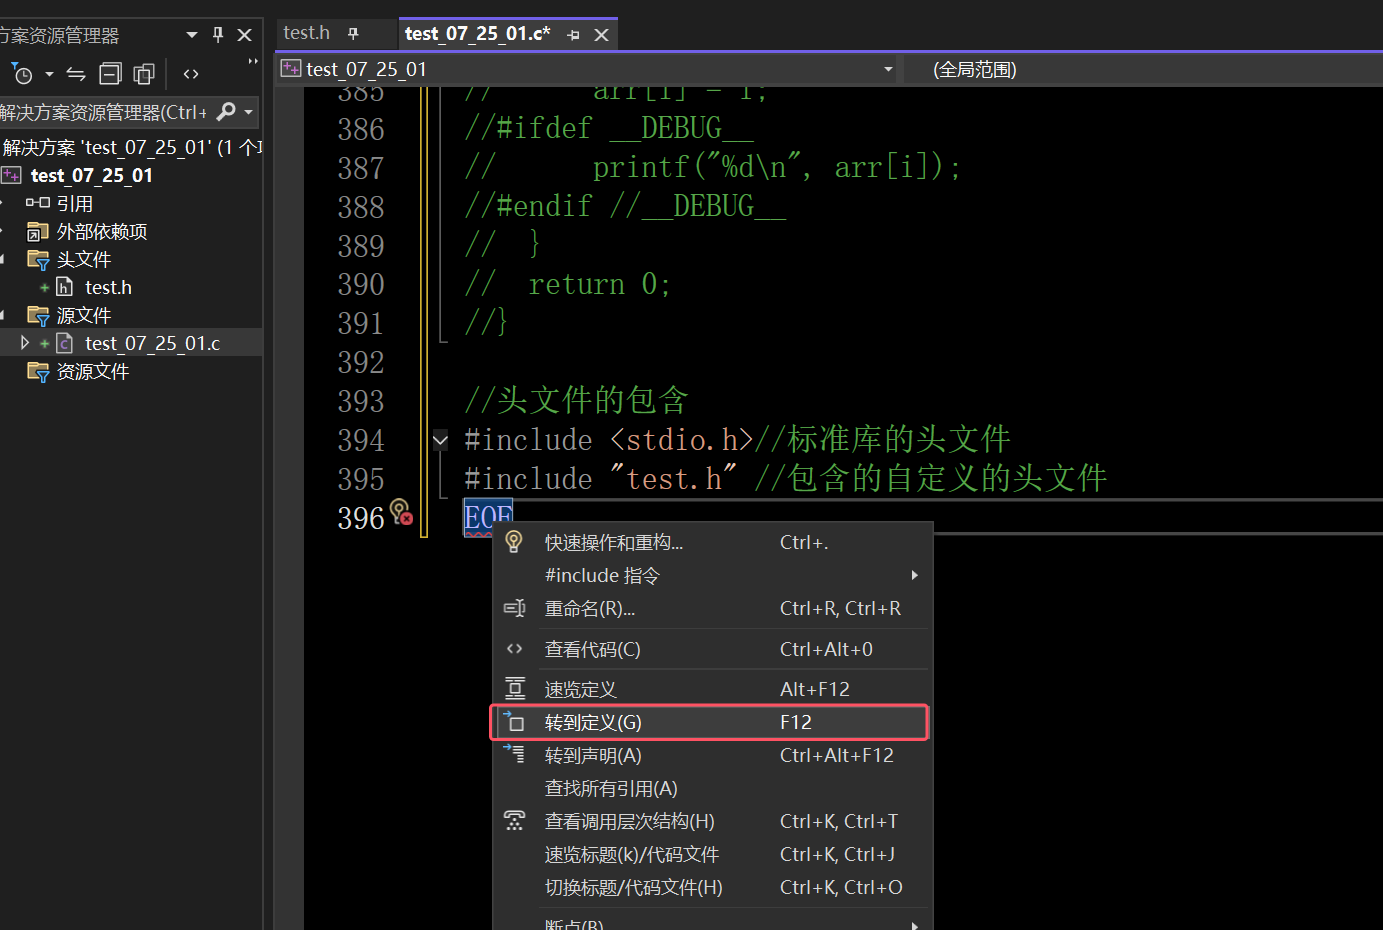The image size is (1383, 930).
Task: Choose 速览标题(k)/代码文件 from the context menu
Action: [713, 854]
